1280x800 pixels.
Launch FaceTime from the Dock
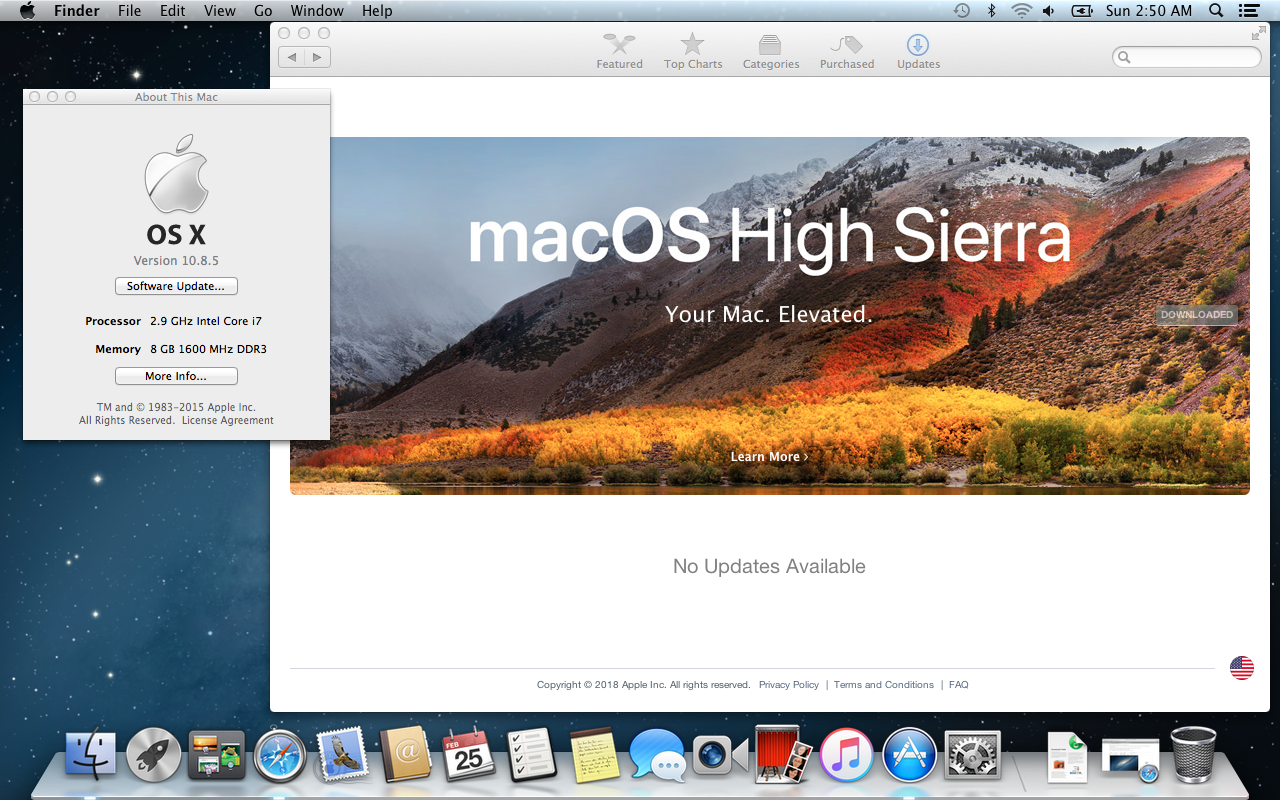720,755
